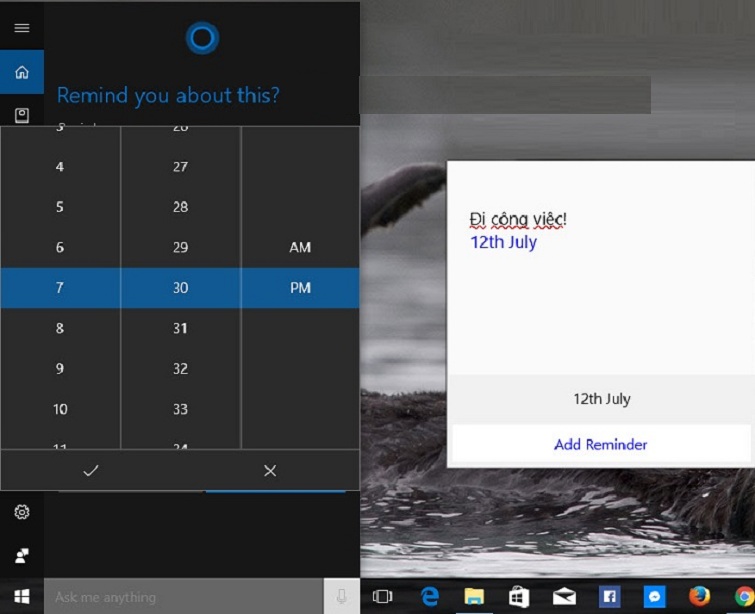Viewport: 755px width, 614px height.
Task: Click the Cortana feedback icon
Action: pyautogui.click(x=21, y=555)
